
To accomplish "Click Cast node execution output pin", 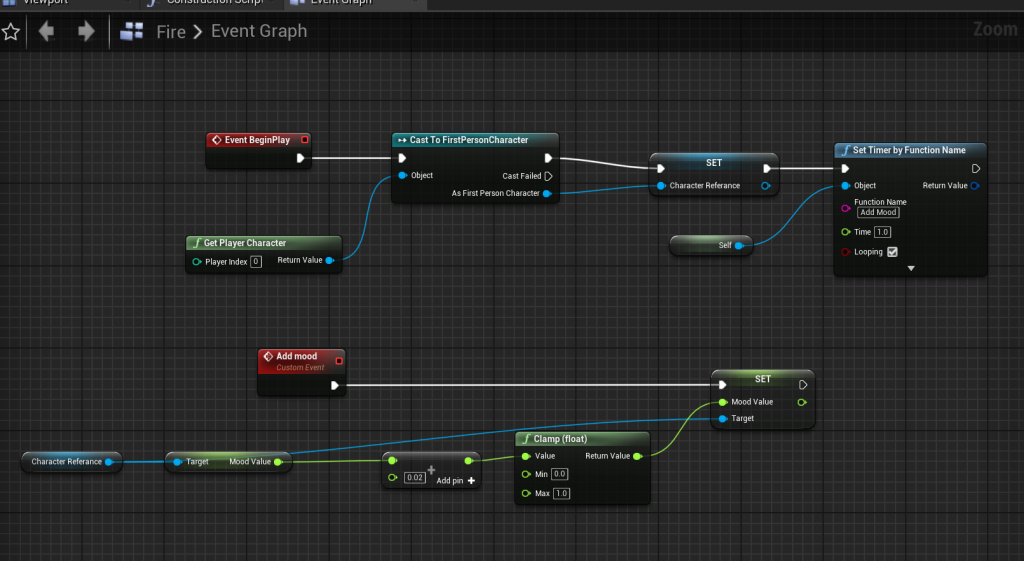I will point(549,158).
